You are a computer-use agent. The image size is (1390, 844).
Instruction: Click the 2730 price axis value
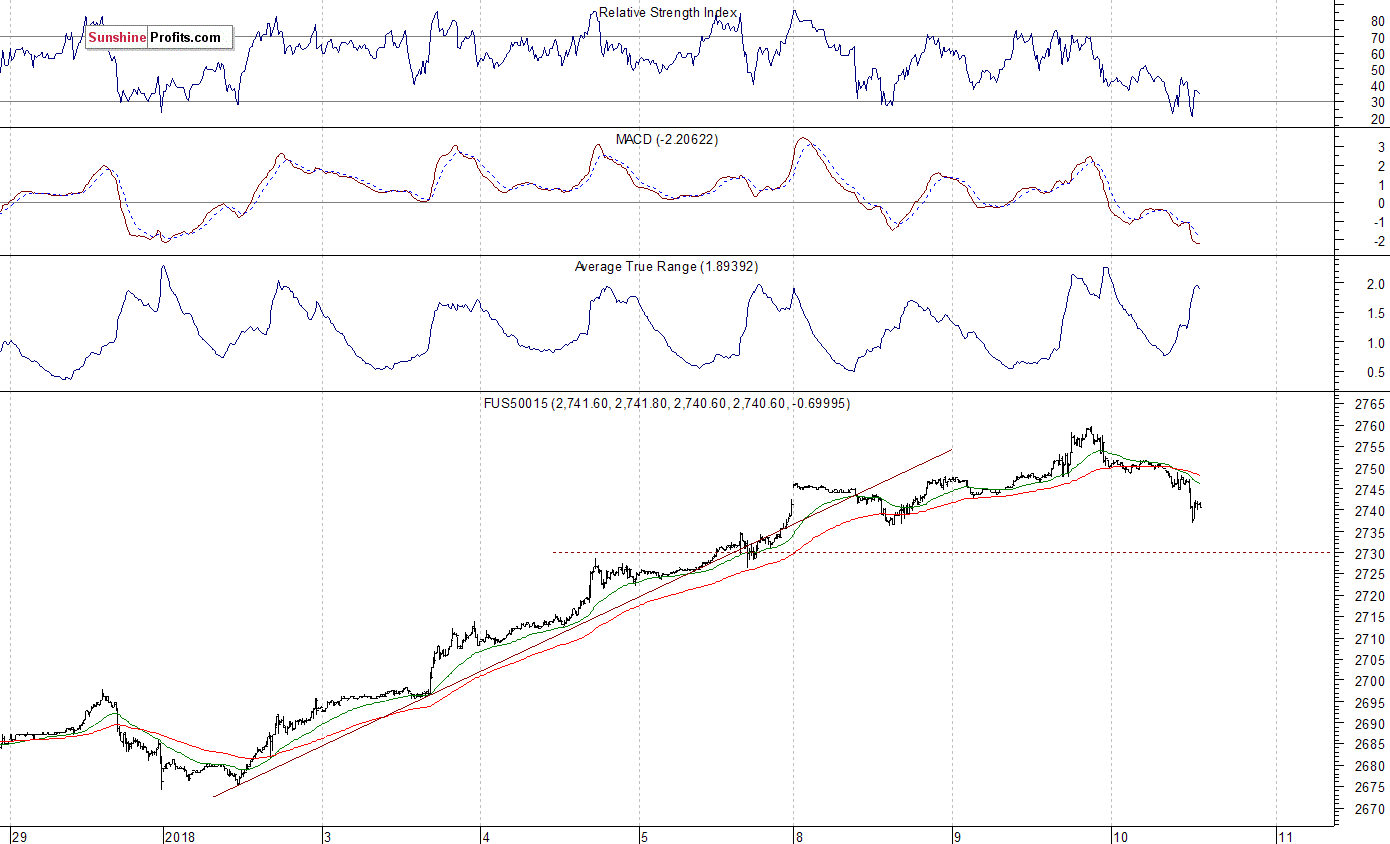[1369, 554]
